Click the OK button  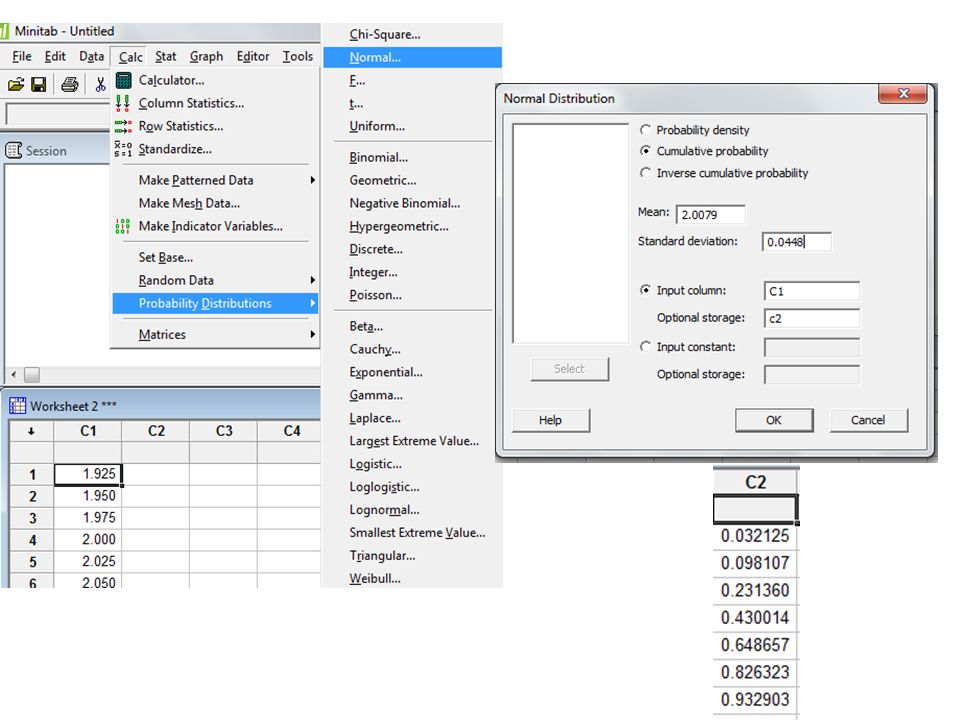[774, 420]
